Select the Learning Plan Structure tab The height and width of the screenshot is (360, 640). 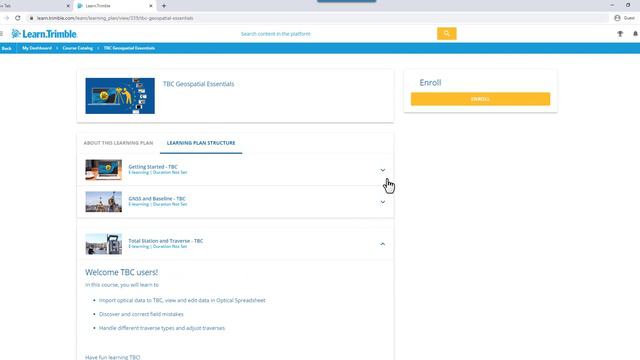pyautogui.click(x=201, y=143)
